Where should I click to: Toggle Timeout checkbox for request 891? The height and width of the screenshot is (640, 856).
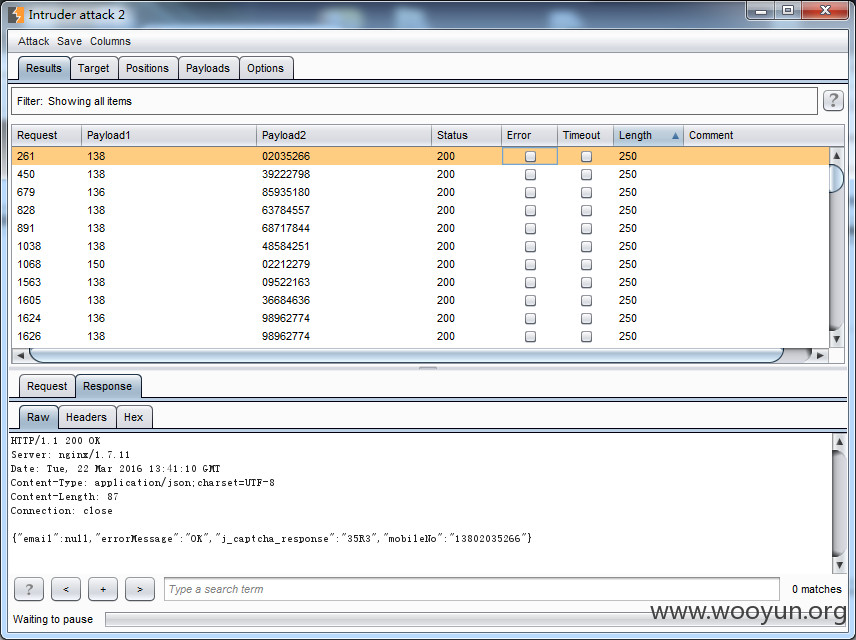(586, 228)
